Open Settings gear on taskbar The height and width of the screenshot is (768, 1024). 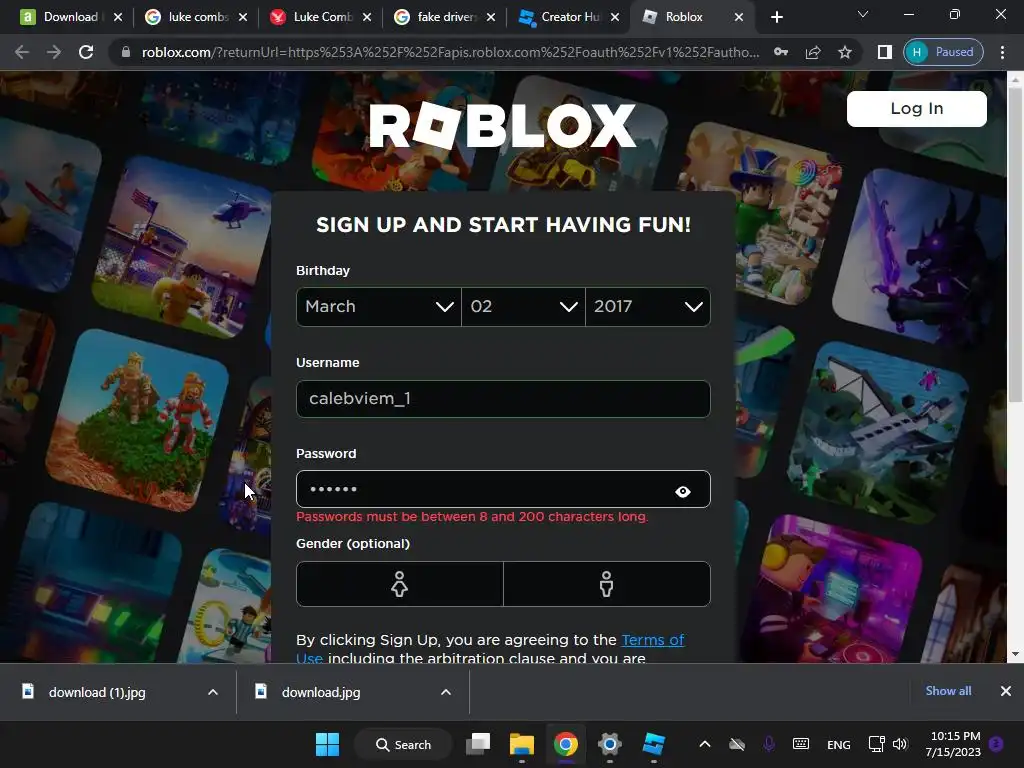[609, 744]
